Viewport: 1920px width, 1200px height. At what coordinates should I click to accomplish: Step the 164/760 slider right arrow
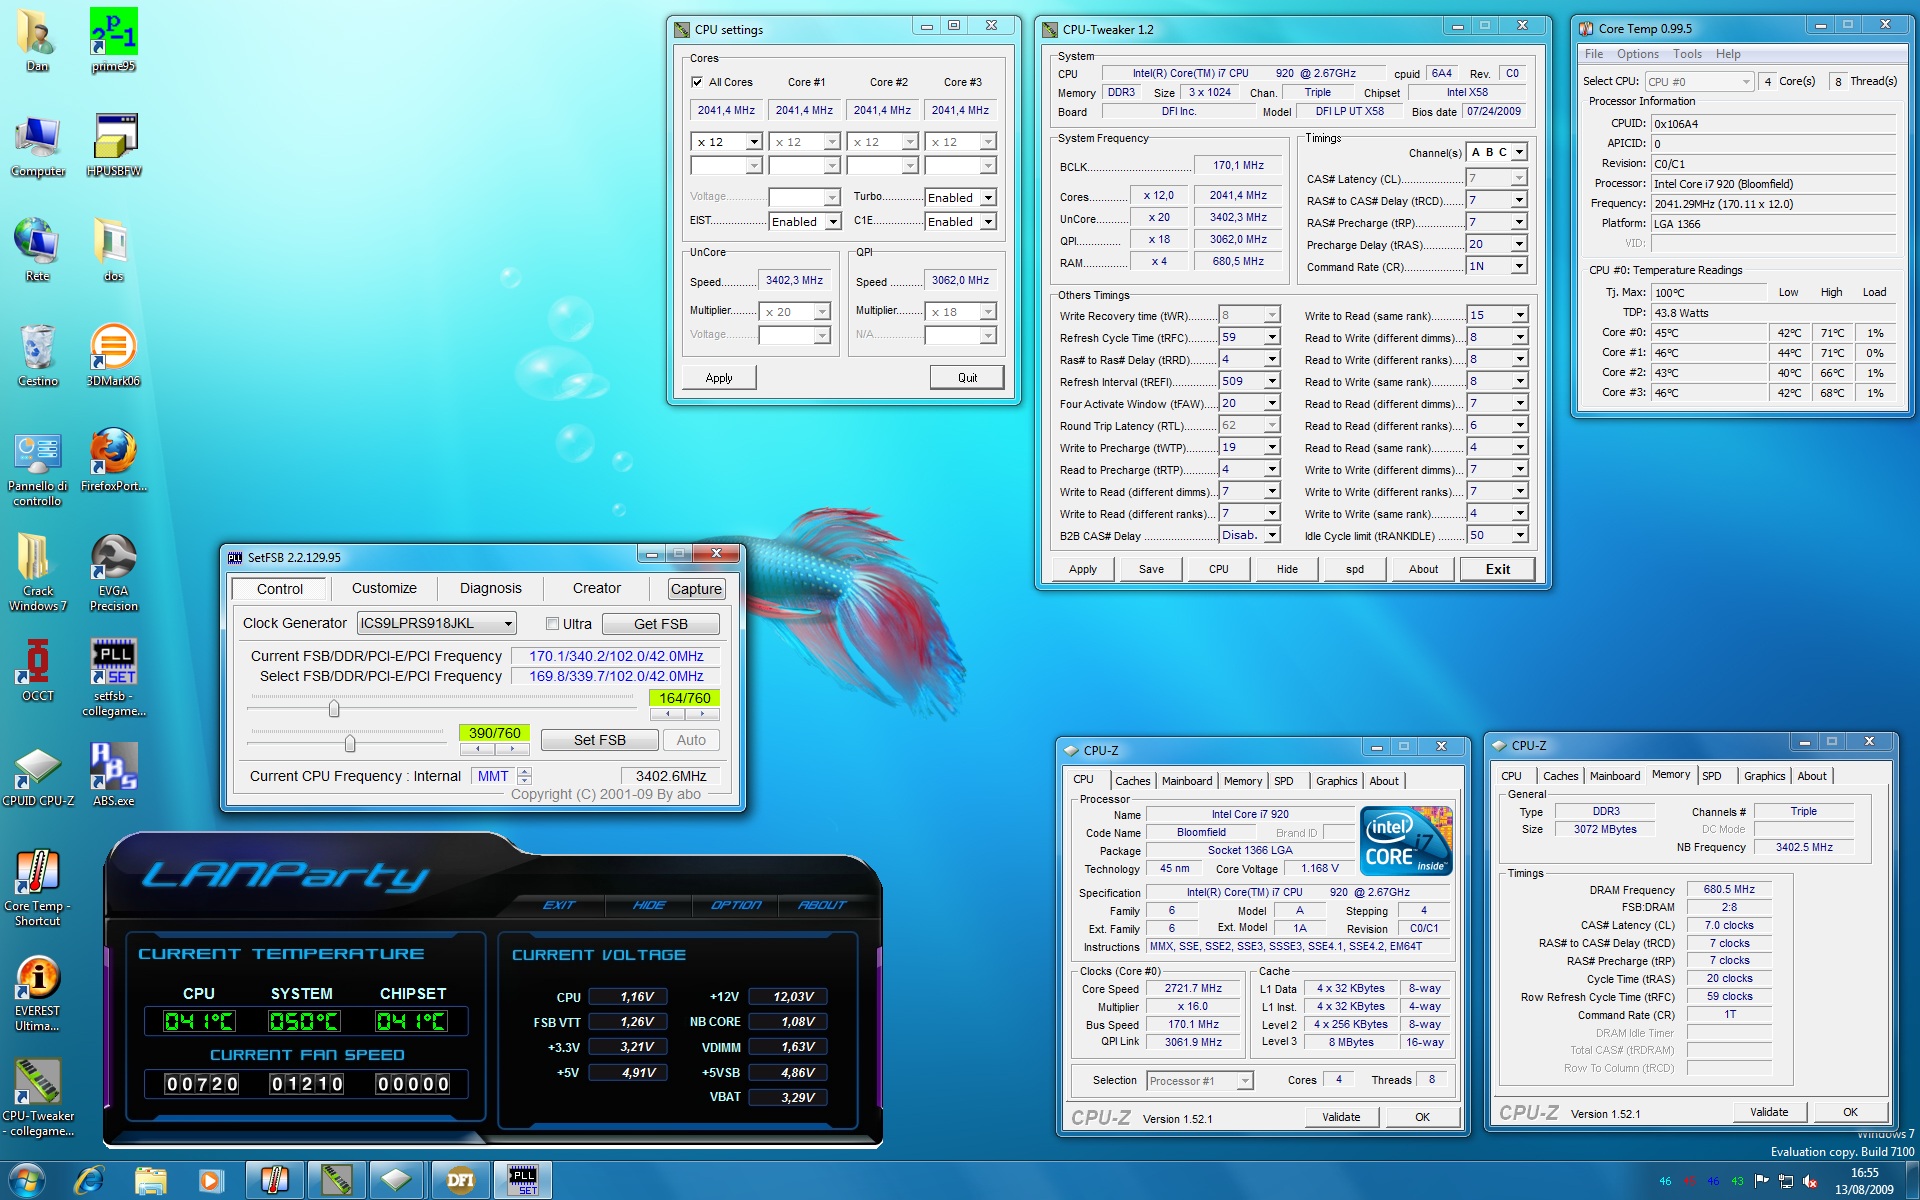[x=703, y=714]
